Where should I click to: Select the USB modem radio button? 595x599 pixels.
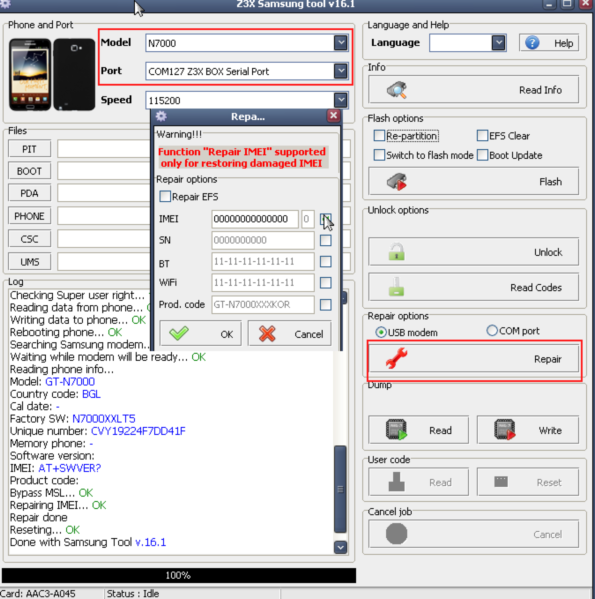pyautogui.click(x=380, y=332)
